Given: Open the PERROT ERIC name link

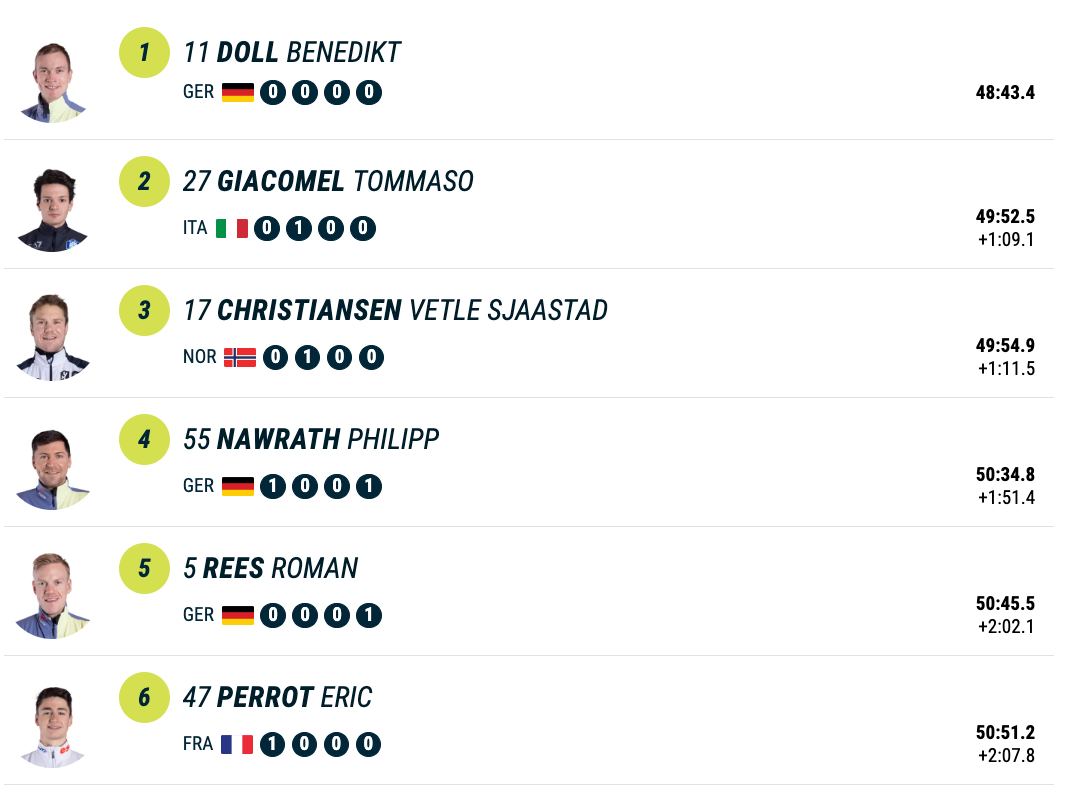Looking at the screenshot, I should [278, 697].
